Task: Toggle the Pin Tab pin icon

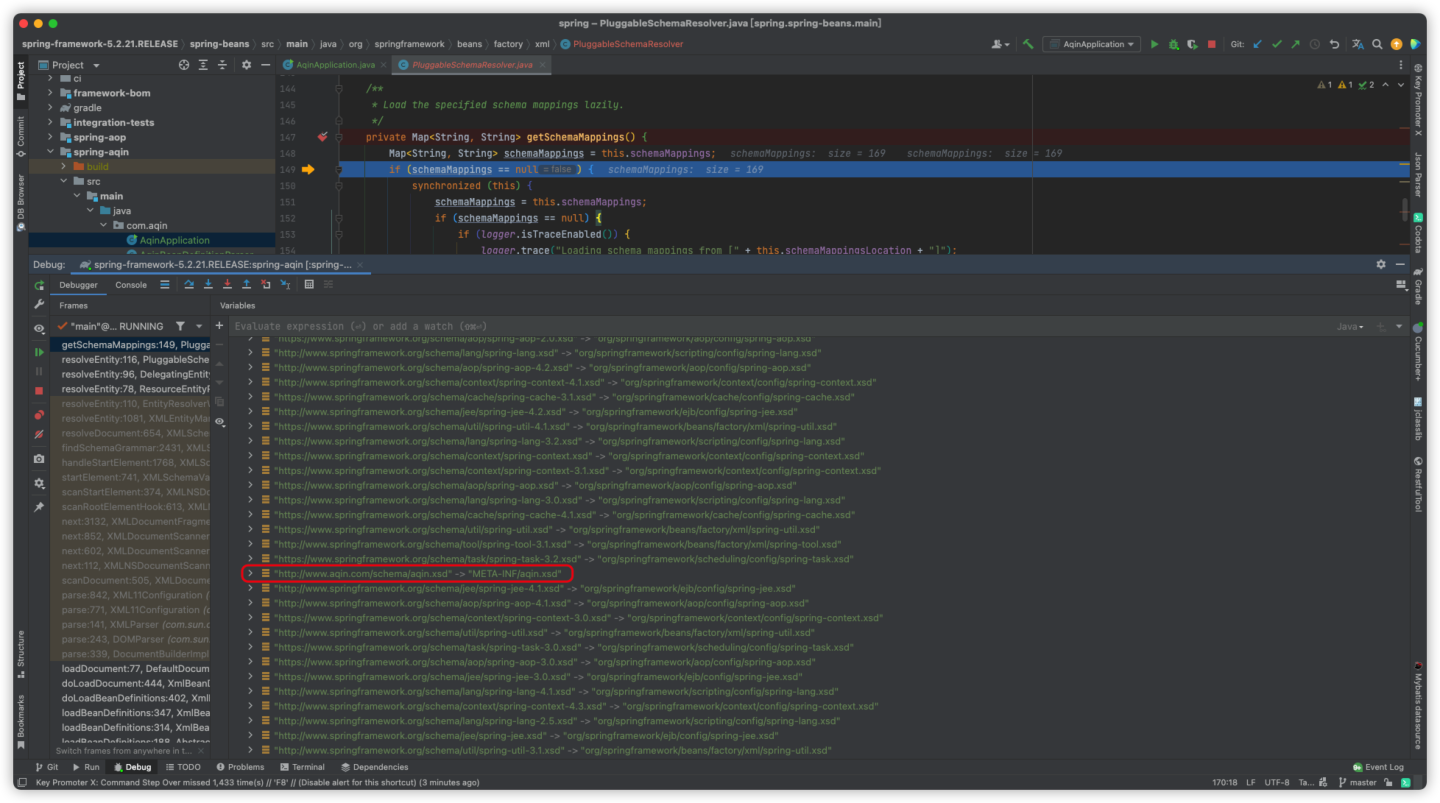Action: coord(39,507)
